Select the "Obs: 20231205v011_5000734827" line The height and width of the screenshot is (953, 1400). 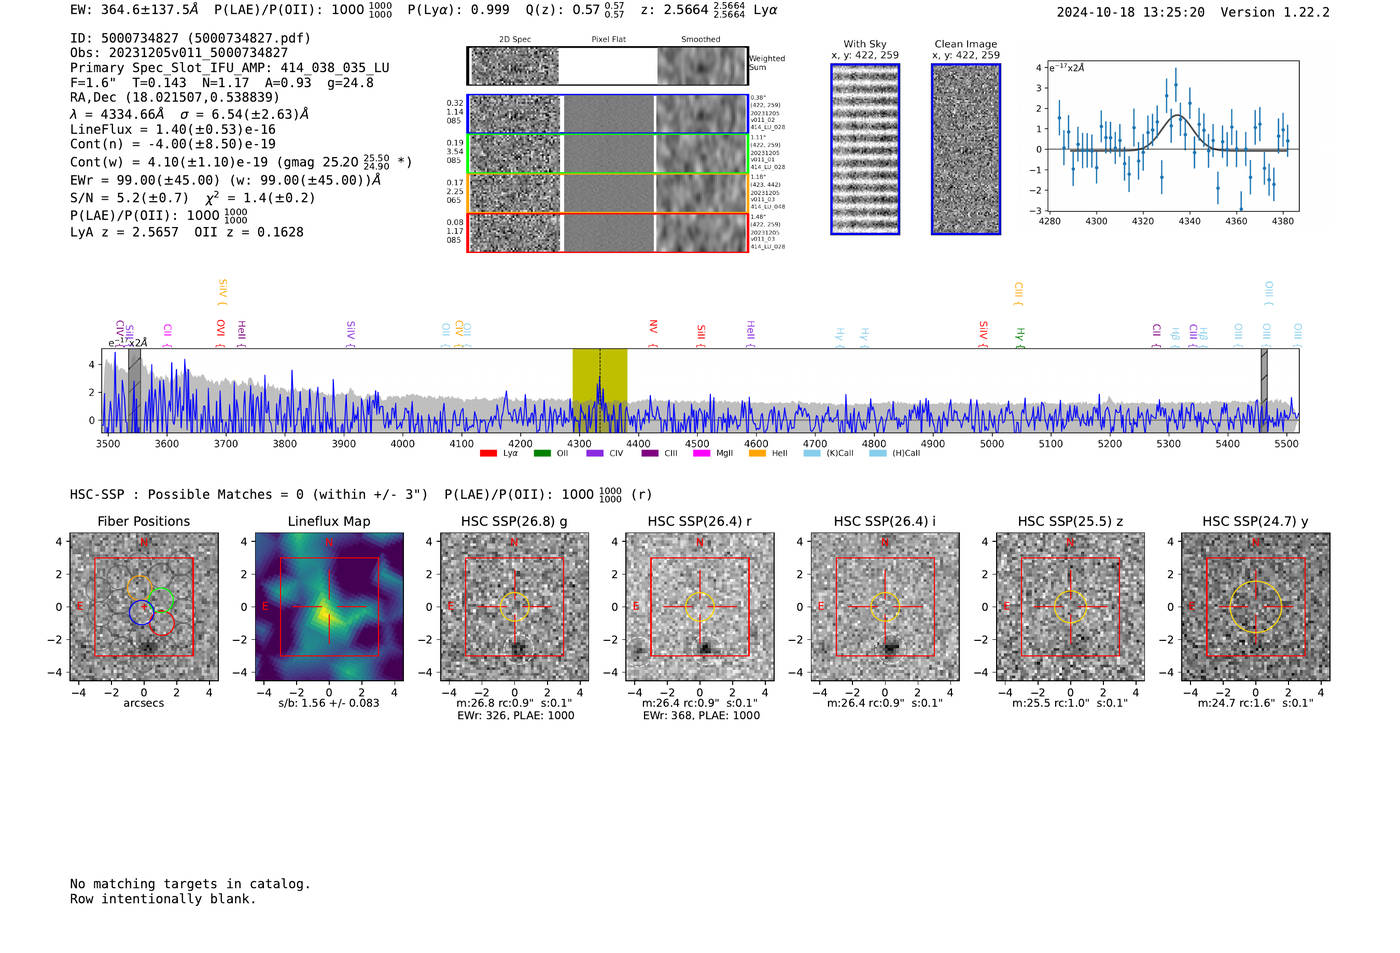(179, 53)
